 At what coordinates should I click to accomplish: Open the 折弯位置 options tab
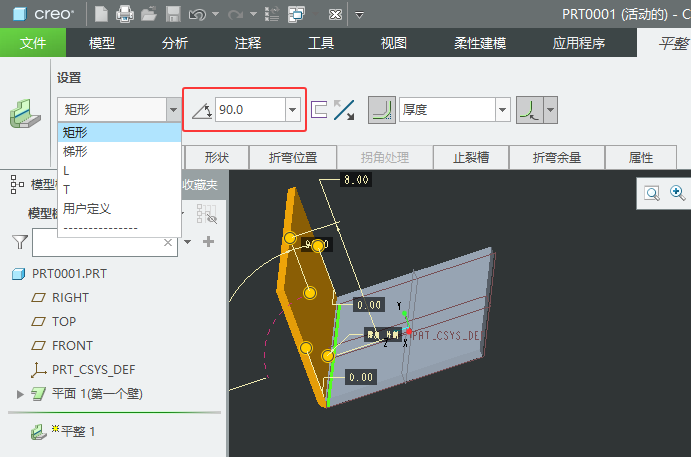(293, 157)
